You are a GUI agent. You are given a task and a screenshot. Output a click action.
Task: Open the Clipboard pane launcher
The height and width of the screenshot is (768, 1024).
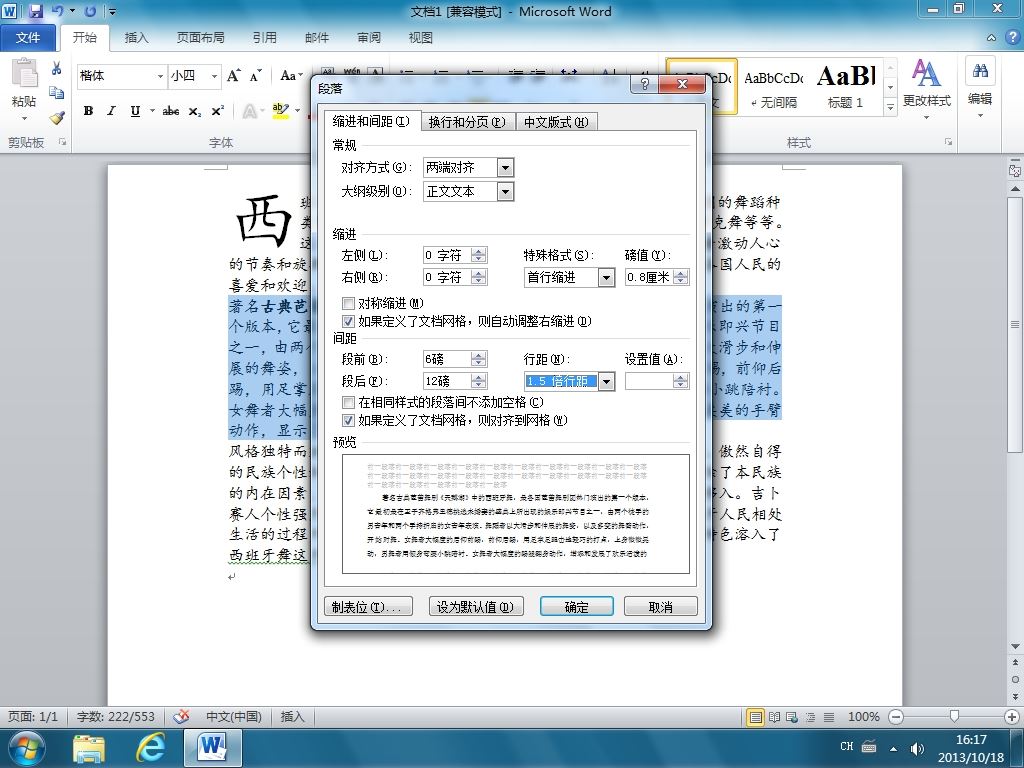pyautogui.click(x=63, y=142)
